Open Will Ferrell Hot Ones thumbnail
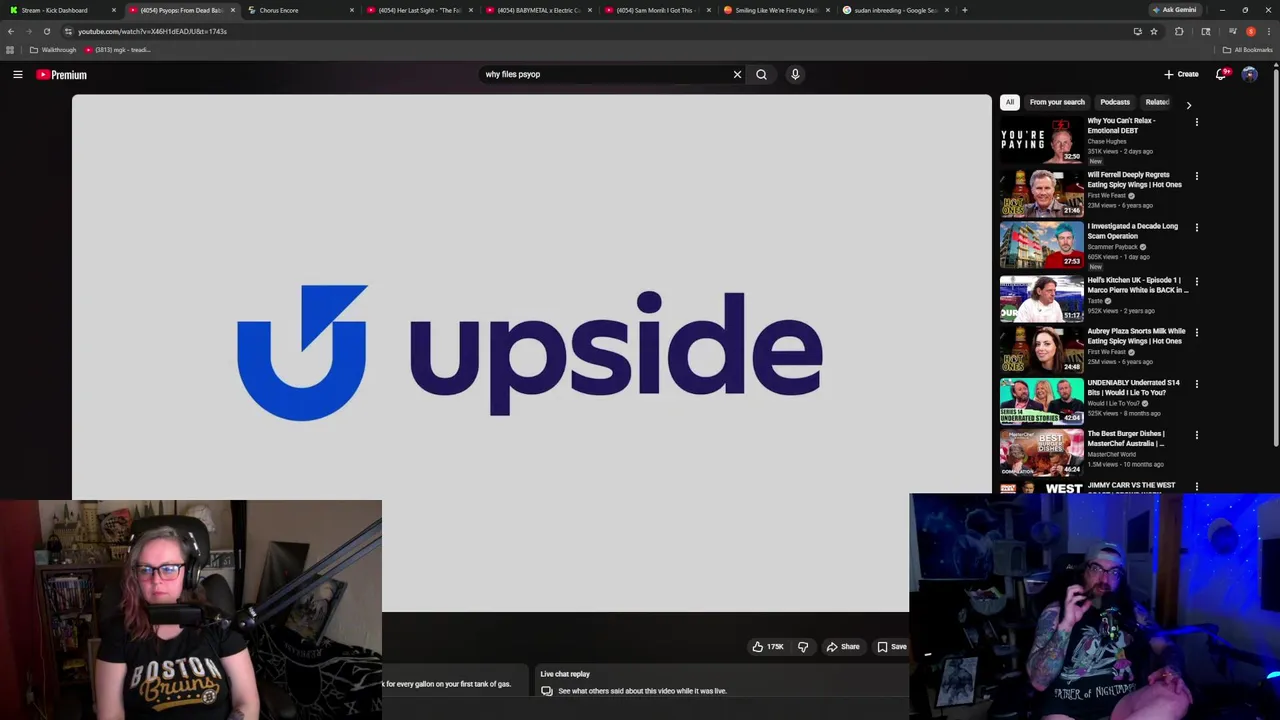Screen dimensions: 1280x720 [x=1041, y=192]
